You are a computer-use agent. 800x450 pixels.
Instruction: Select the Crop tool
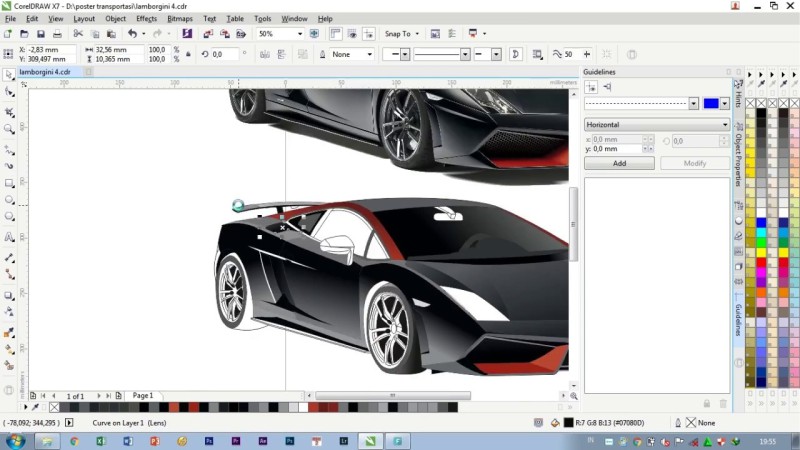pos(9,112)
